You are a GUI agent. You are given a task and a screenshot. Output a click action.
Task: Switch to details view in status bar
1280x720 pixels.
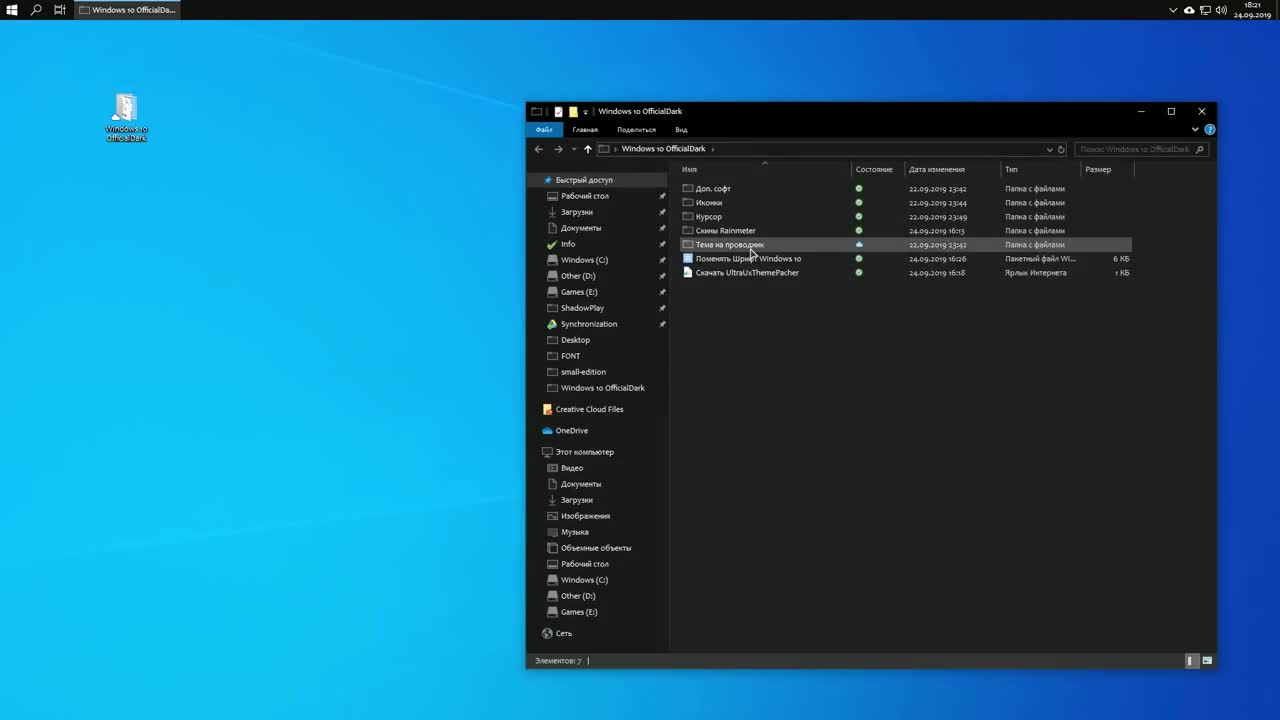click(x=1191, y=661)
